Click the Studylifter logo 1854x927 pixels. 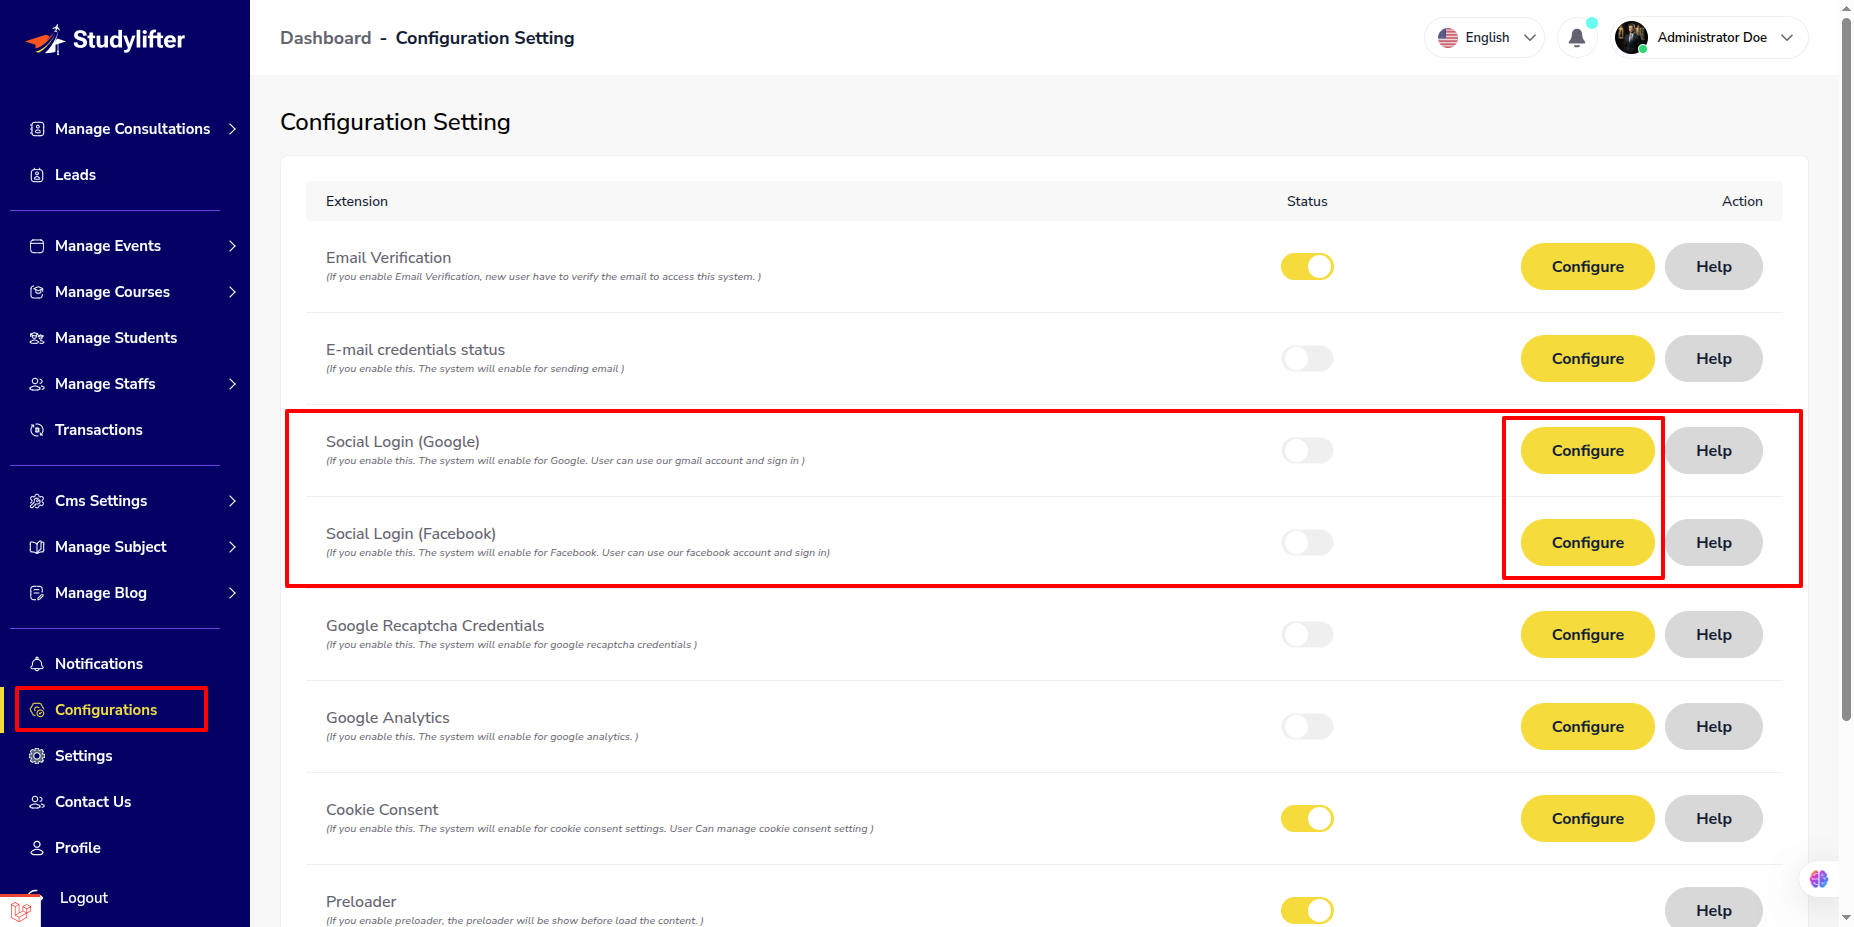pos(105,40)
